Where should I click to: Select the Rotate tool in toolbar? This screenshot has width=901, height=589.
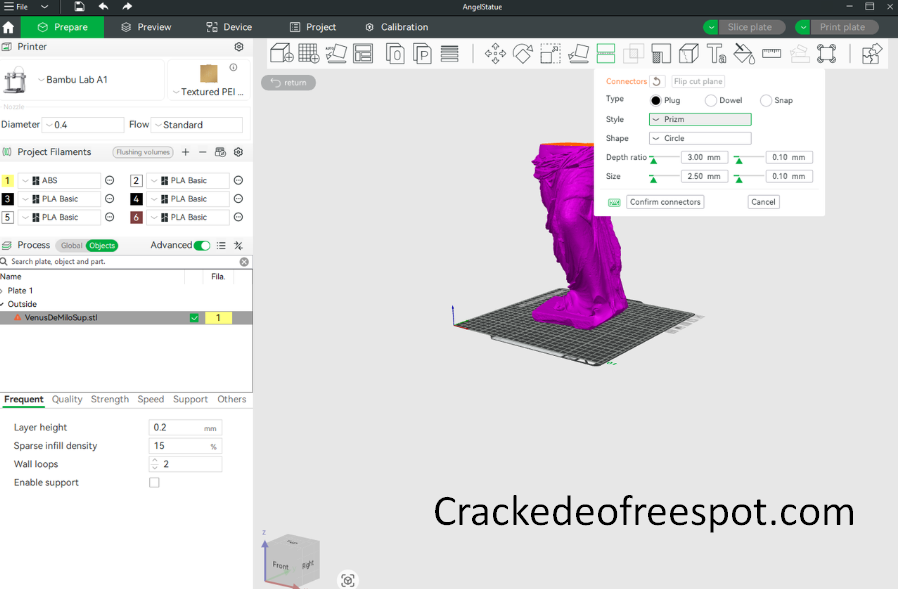tap(523, 54)
